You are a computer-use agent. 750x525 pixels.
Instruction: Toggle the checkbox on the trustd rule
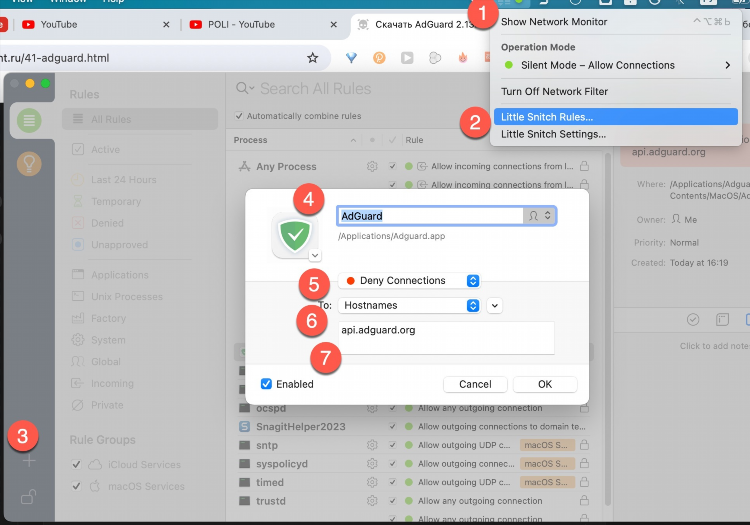pyautogui.click(x=393, y=501)
